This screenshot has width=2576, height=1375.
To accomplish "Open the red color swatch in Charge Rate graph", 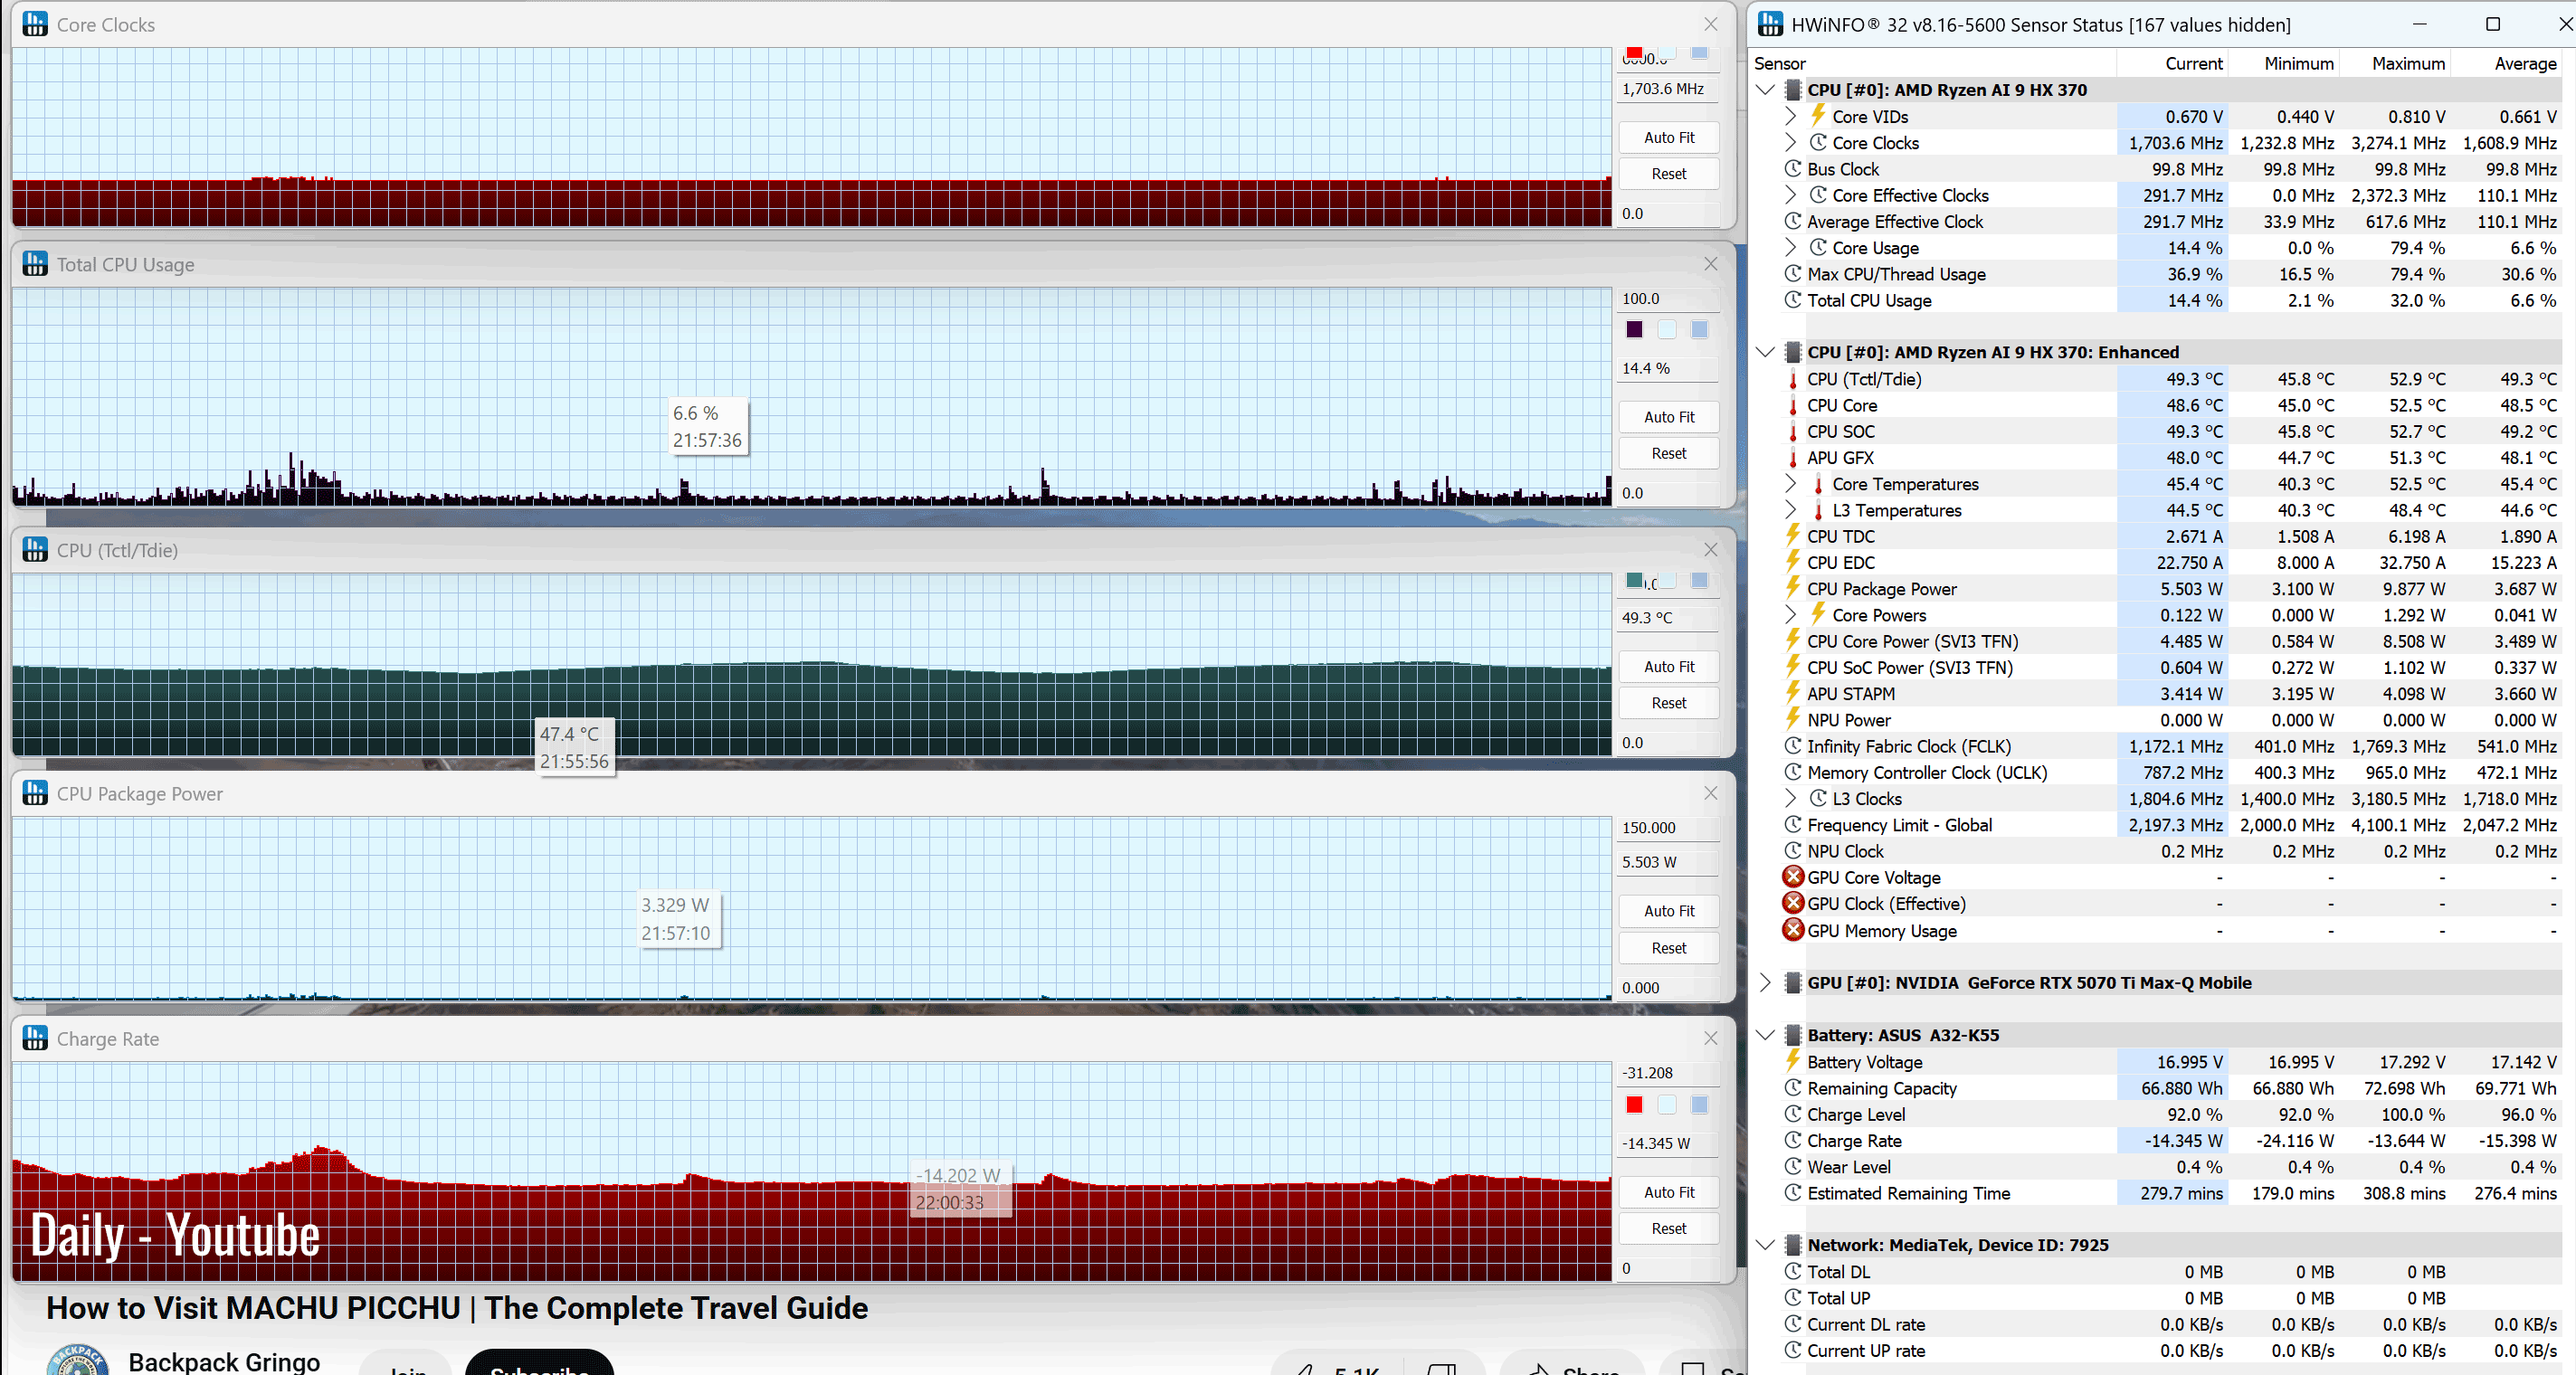I will [1634, 1104].
